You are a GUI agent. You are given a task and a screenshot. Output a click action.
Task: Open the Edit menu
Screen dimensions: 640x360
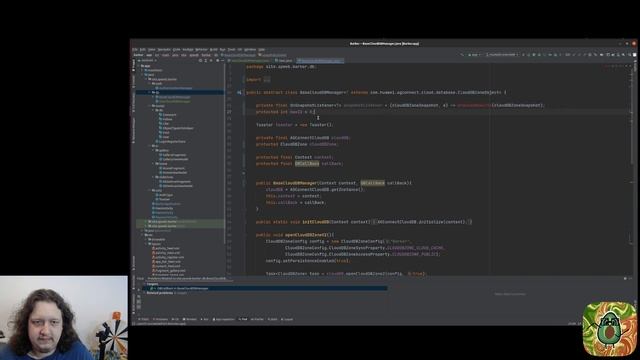[142, 50]
